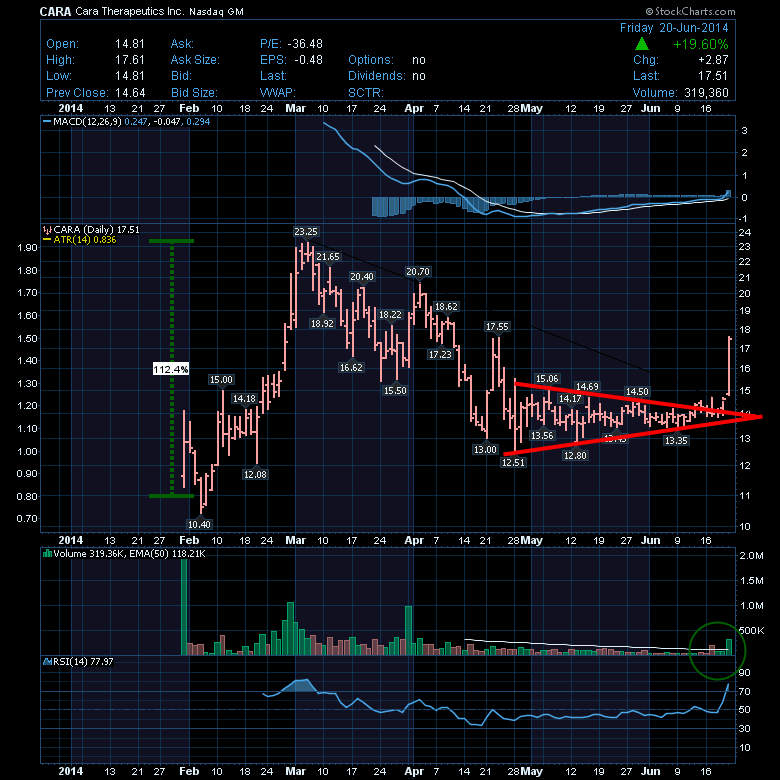
Task: Click the 18.62 price annotation
Action: 446,306
